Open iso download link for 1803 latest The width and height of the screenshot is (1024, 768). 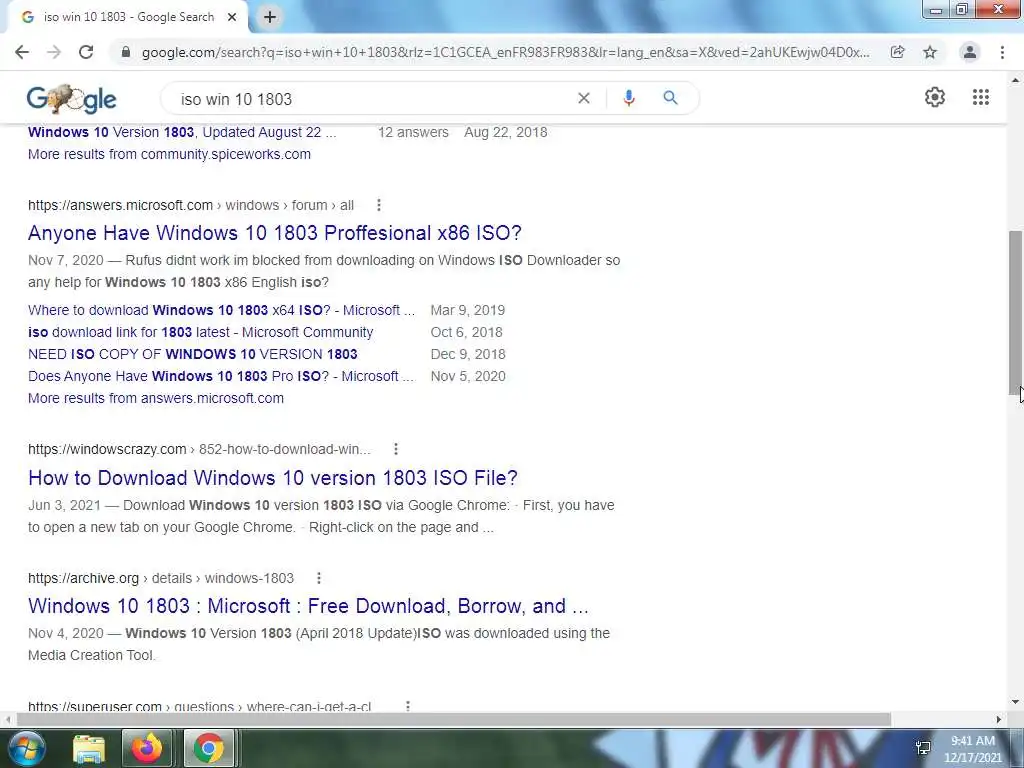tap(200, 332)
